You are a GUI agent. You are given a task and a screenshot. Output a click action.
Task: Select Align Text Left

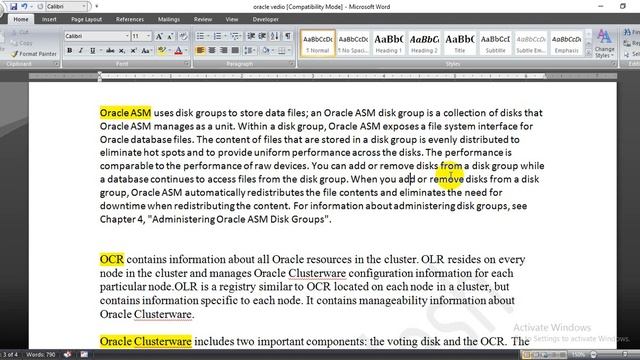click(x=200, y=51)
